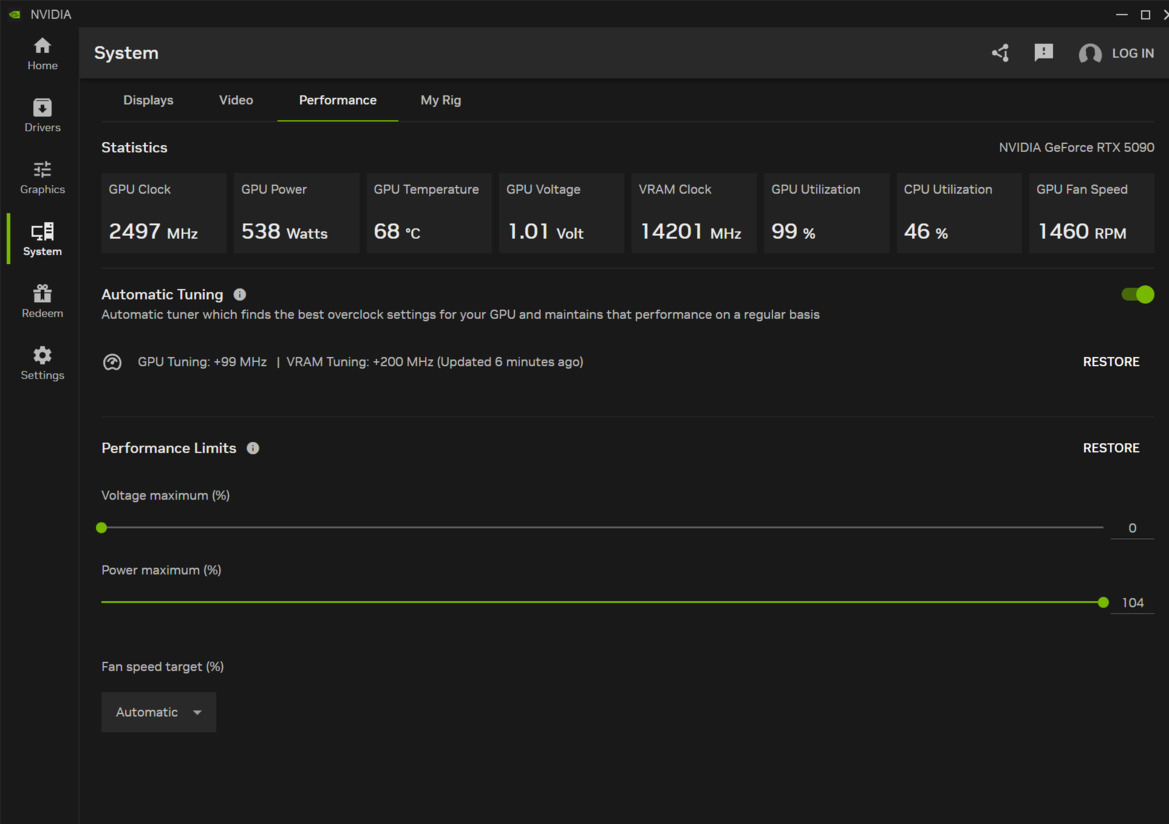Click the System page title
Viewport: 1169px width, 824px height.
click(126, 53)
